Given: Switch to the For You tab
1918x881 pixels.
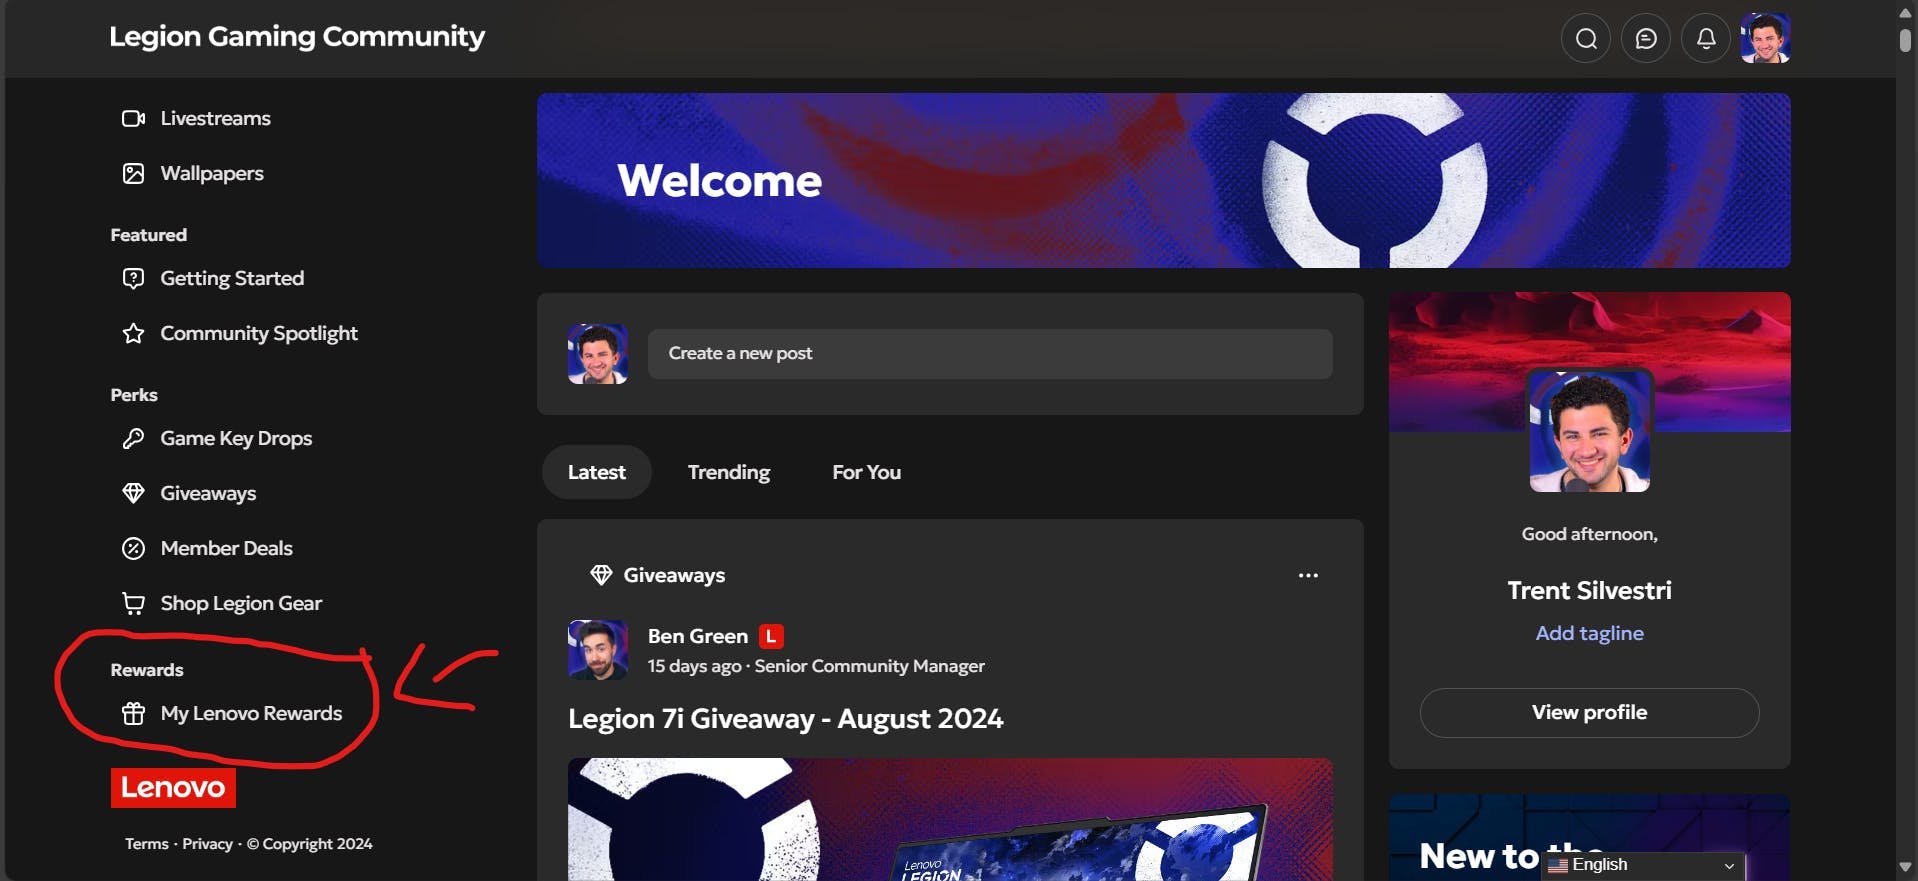Looking at the screenshot, I should click(x=867, y=472).
